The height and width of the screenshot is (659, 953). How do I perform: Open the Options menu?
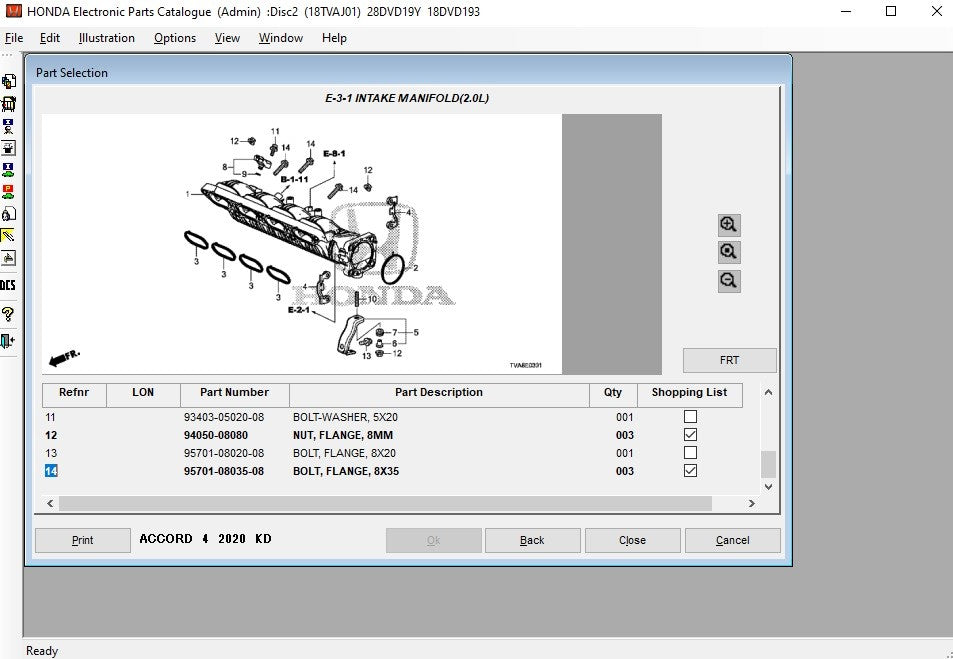(175, 38)
